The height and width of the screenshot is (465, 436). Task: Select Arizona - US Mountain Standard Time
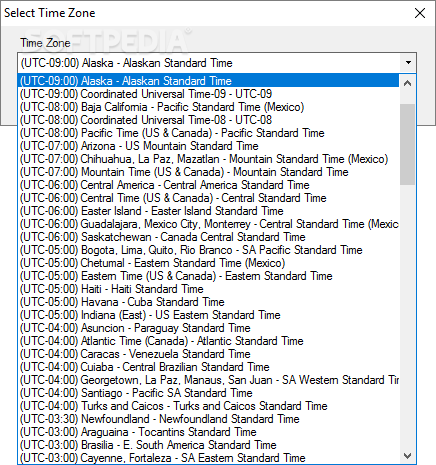pos(209,146)
